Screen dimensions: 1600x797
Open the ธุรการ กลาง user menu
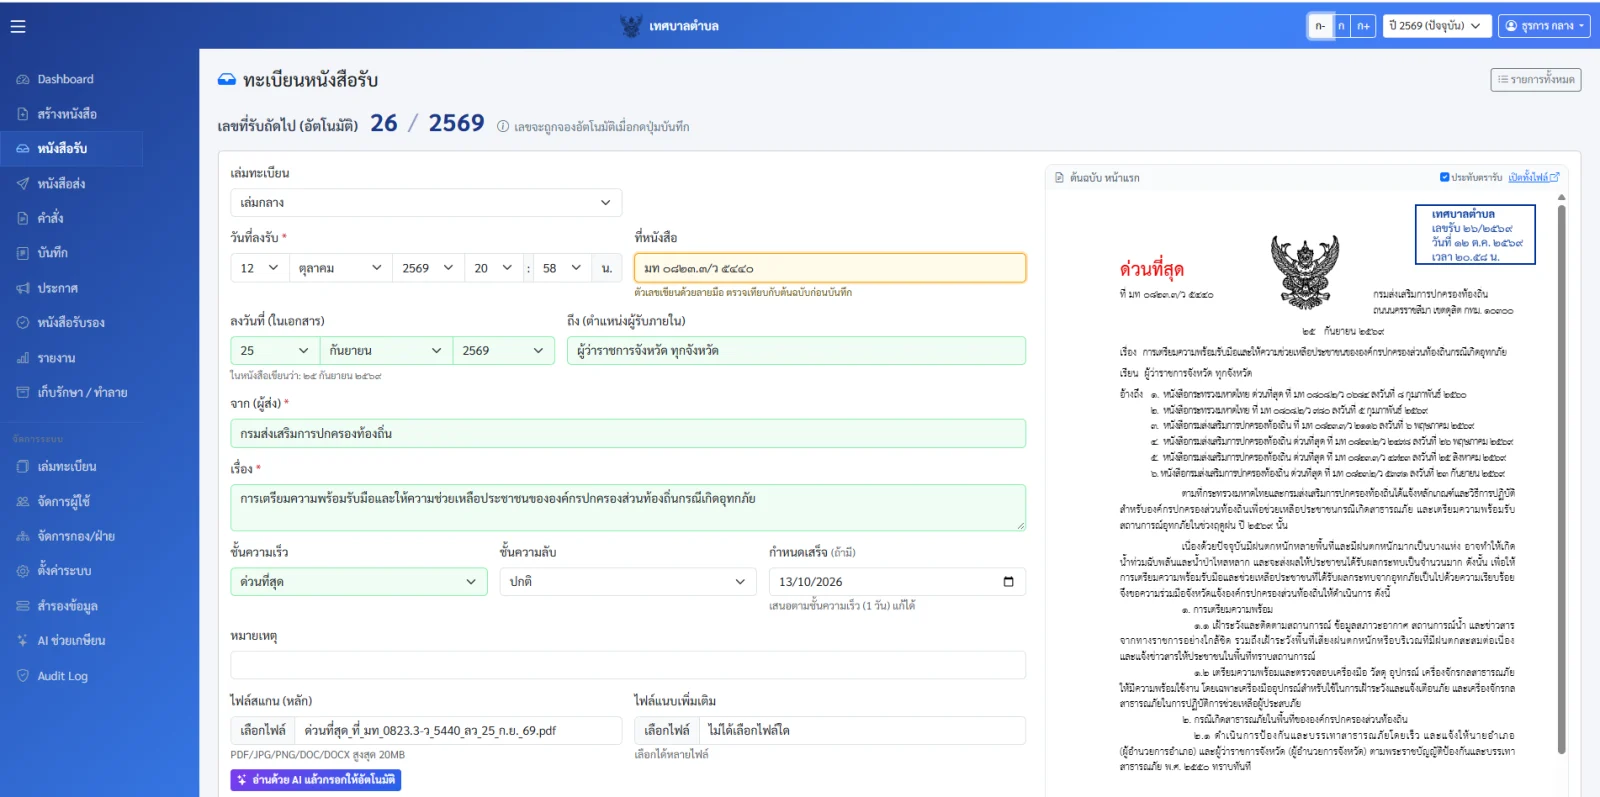1545,26
